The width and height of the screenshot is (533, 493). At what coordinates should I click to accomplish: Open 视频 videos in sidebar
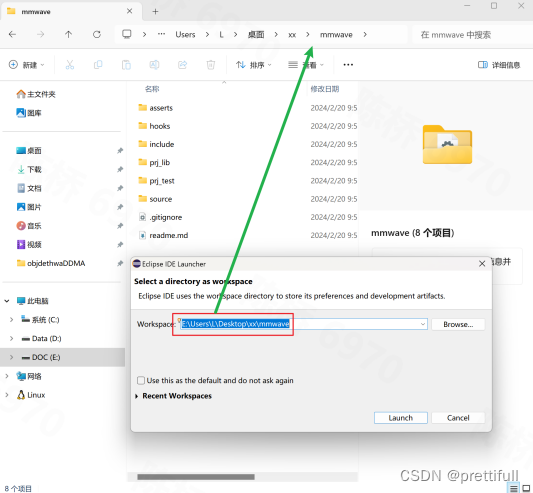(29, 244)
